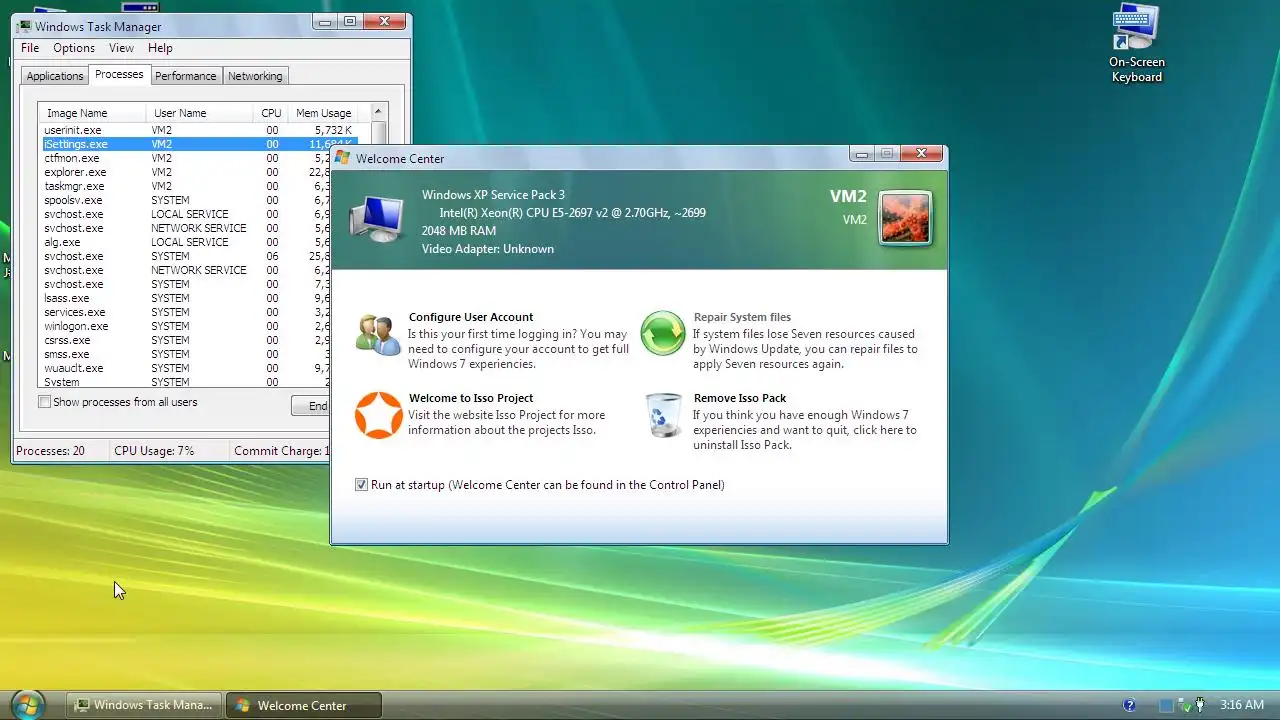Open the Repair System files link

coord(742,317)
